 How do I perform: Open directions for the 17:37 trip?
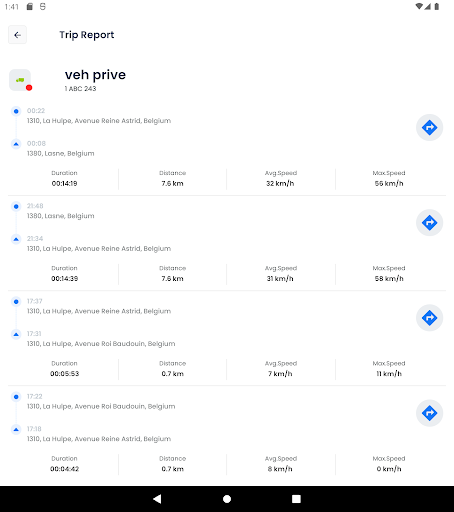click(429, 318)
